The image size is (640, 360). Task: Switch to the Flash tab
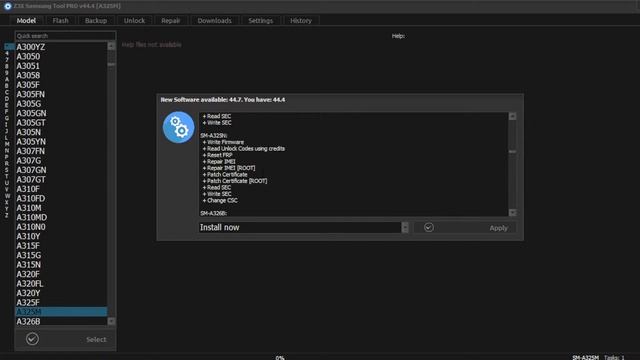[60, 20]
